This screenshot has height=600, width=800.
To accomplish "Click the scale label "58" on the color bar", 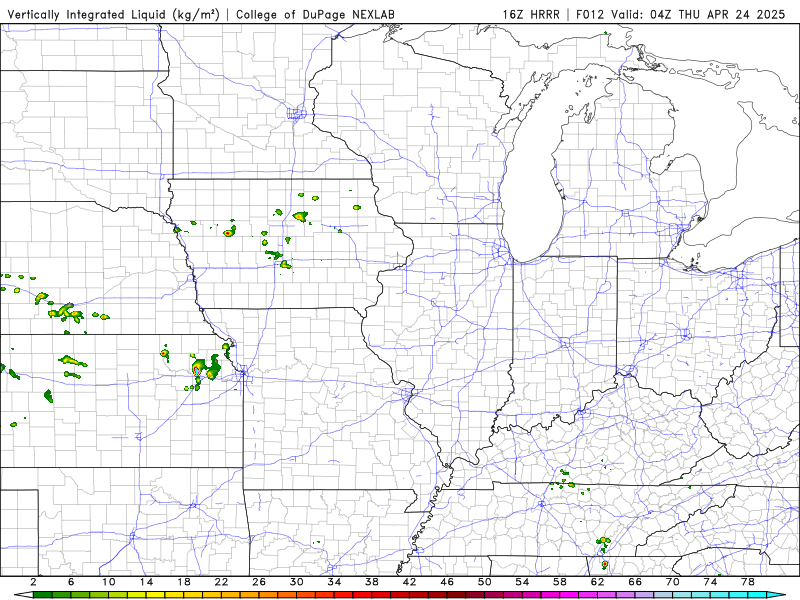I will [x=560, y=582].
